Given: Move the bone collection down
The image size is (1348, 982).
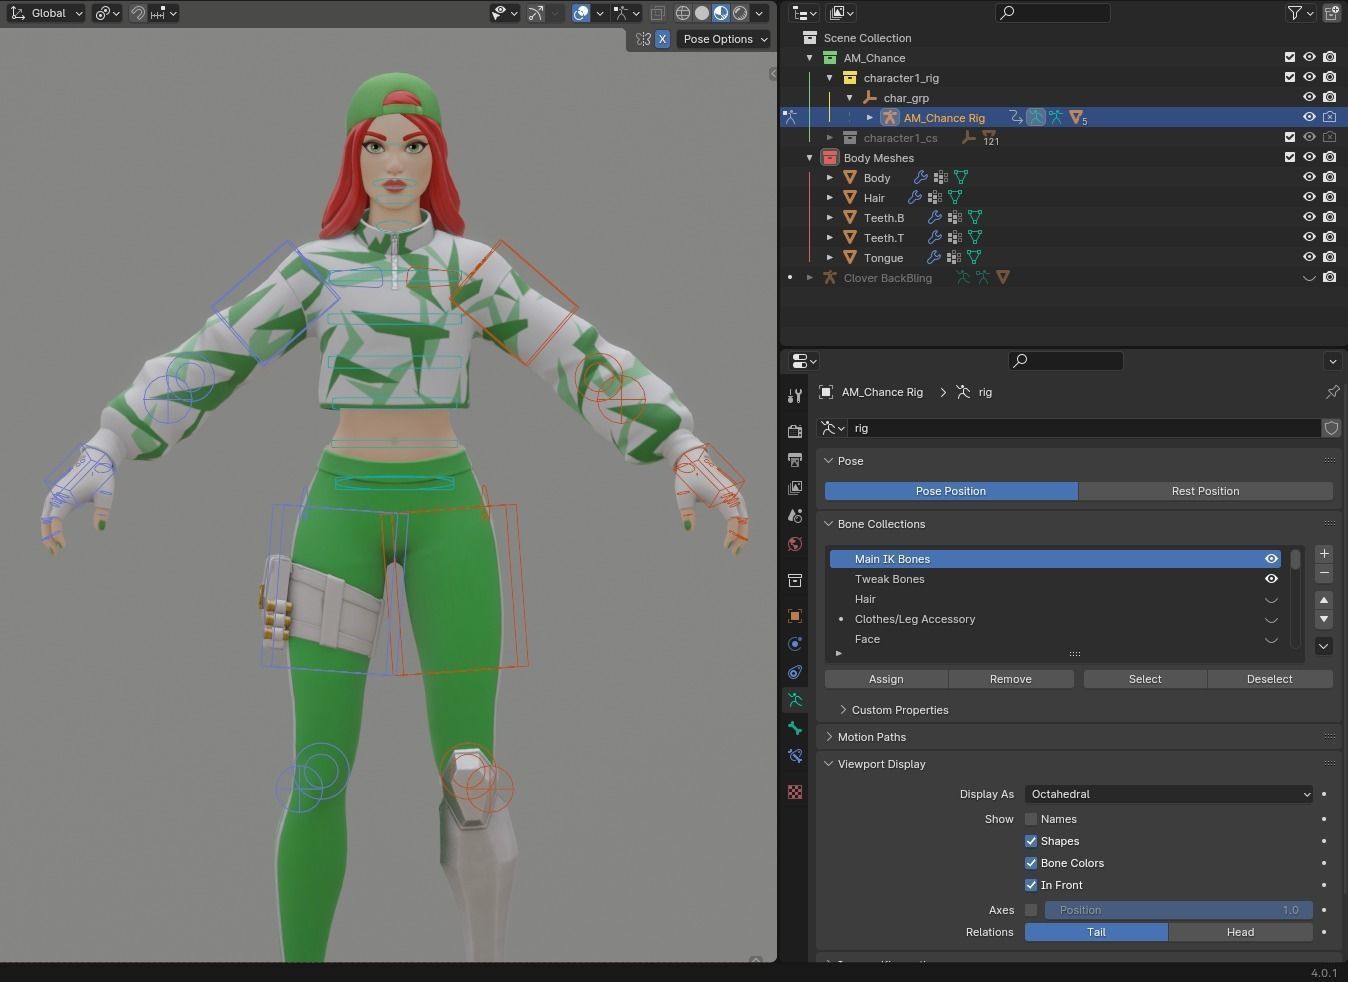Looking at the screenshot, I should [1324, 619].
